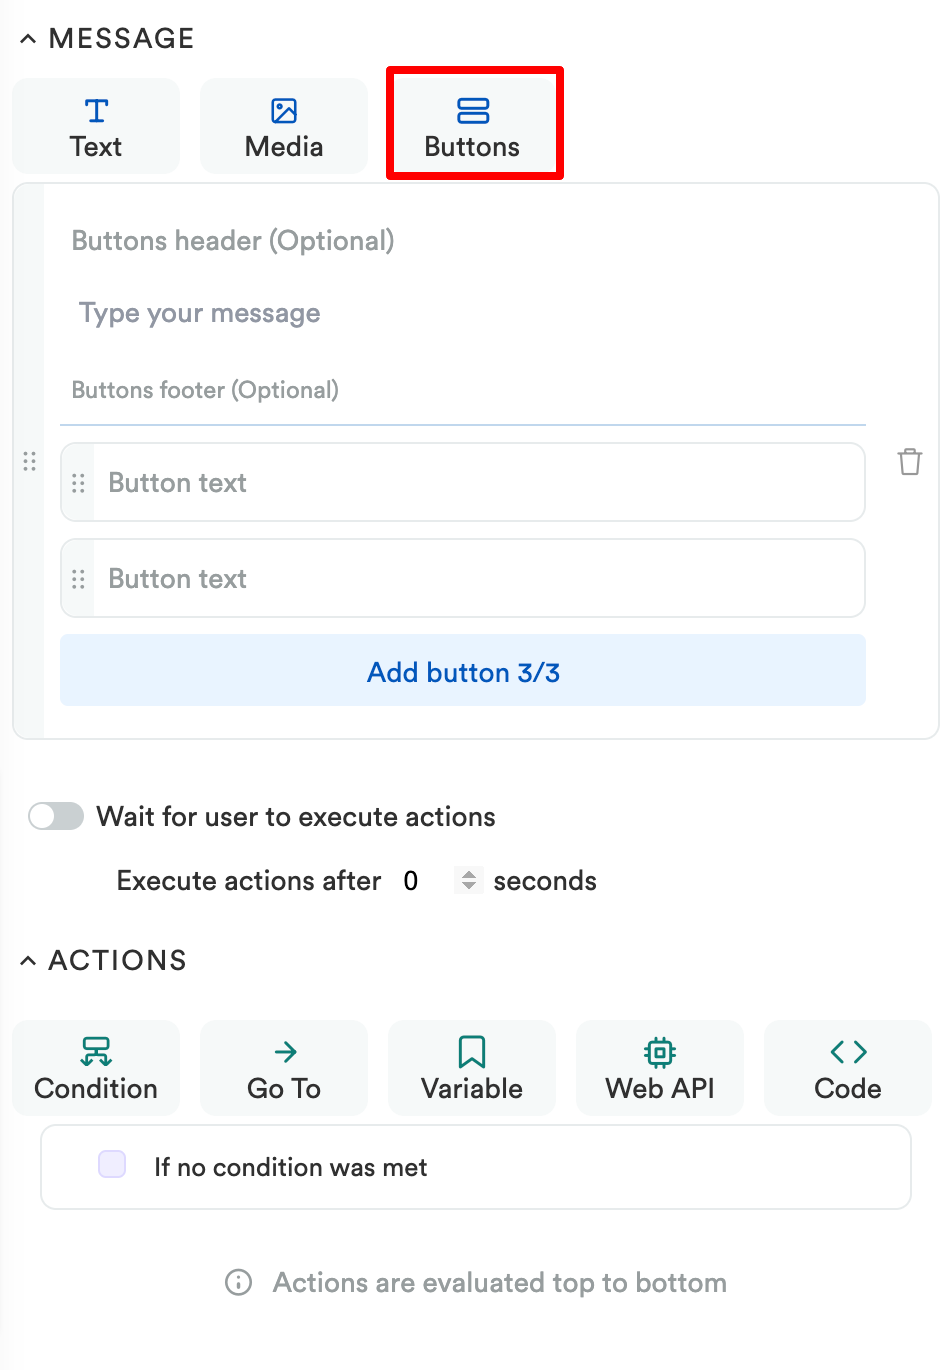Click the Buttons footer (Optional) field

(463, 390)
